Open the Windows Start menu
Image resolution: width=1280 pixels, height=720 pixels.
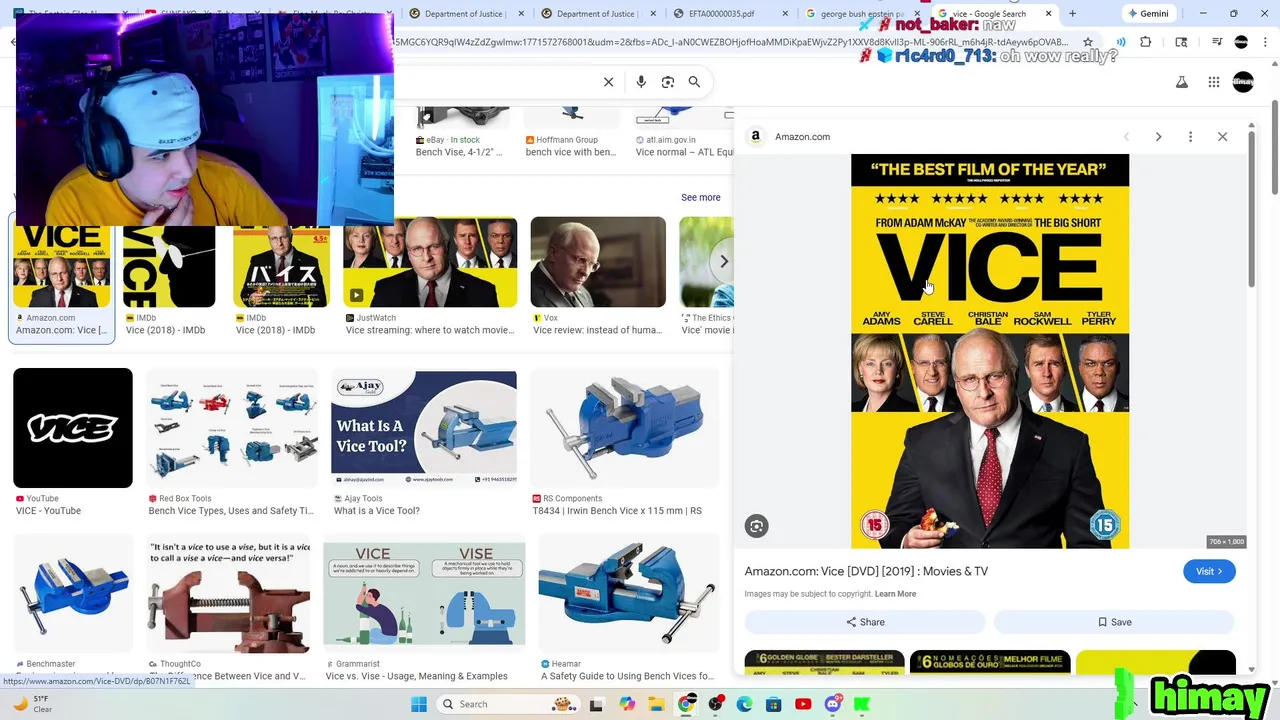tap(418, 704)
